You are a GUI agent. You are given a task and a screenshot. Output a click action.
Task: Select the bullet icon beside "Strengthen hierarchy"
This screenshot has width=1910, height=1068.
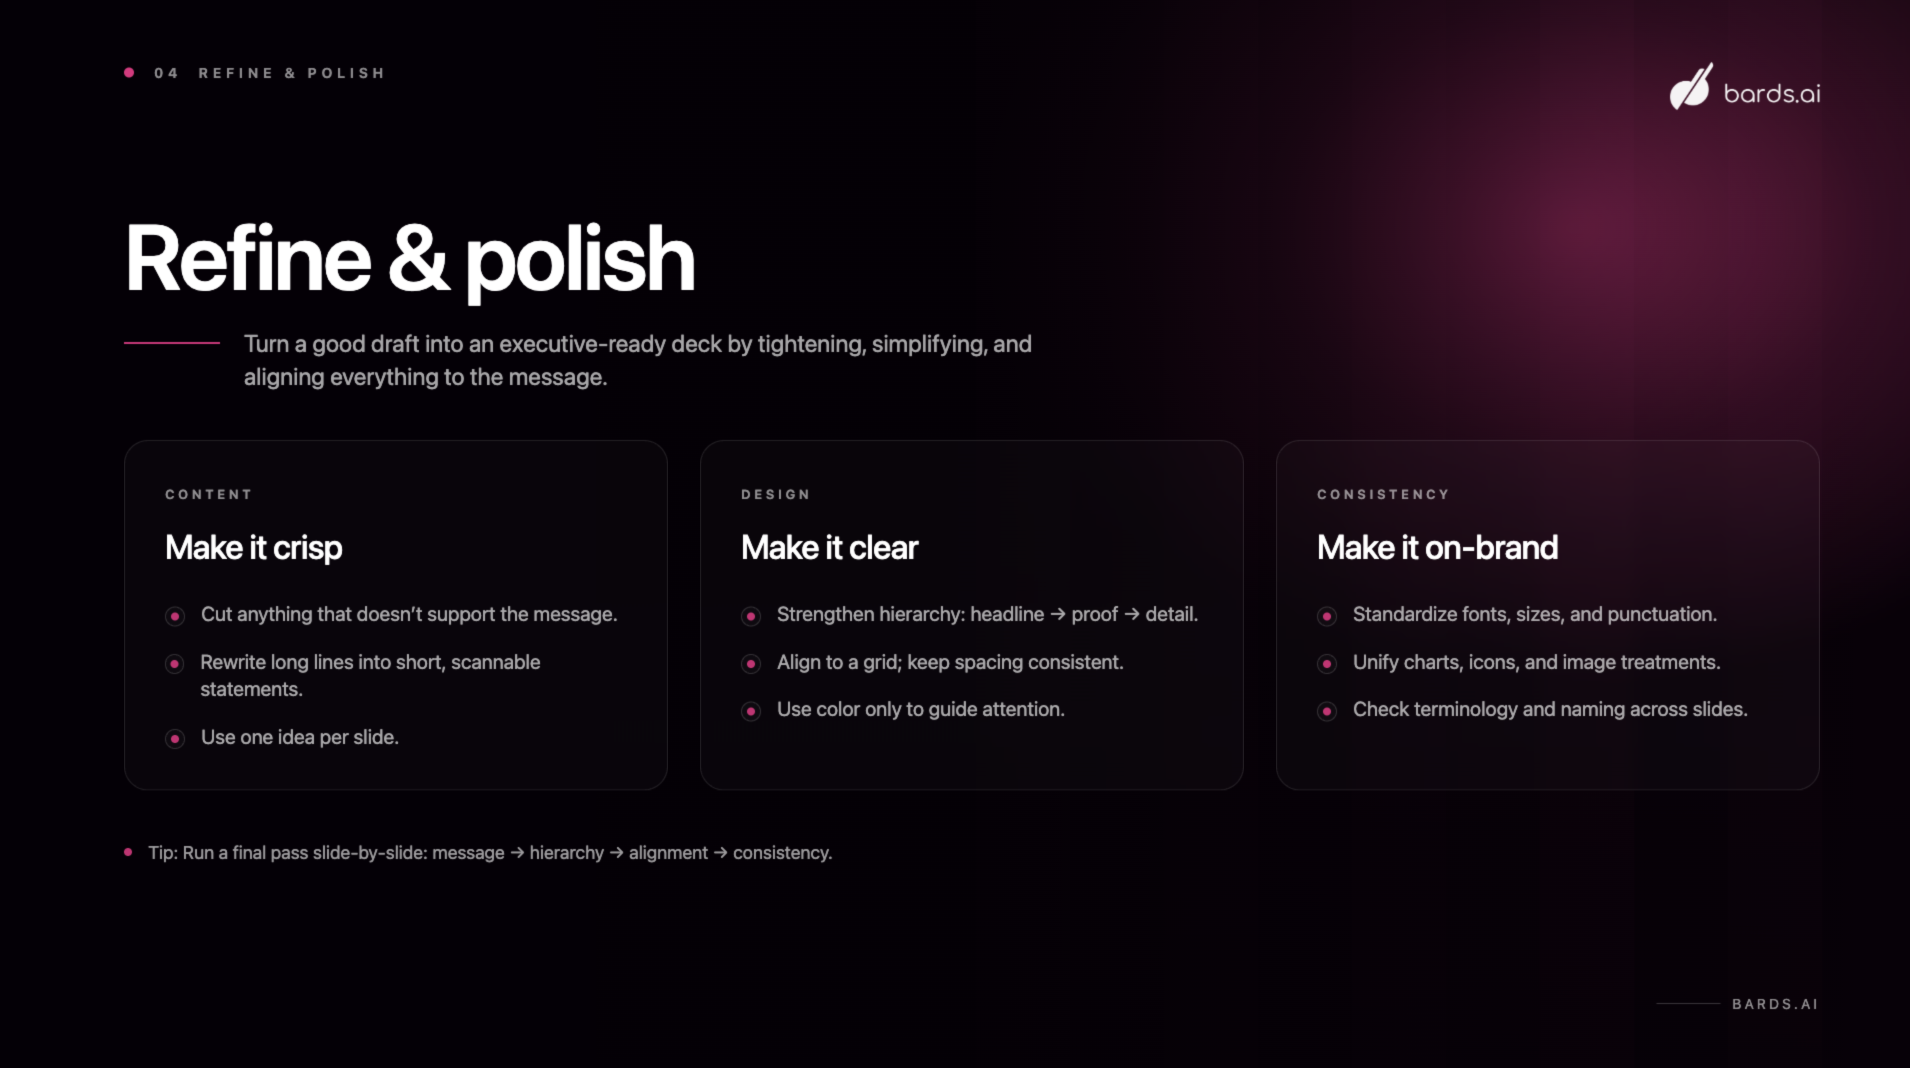click(751, 616)
